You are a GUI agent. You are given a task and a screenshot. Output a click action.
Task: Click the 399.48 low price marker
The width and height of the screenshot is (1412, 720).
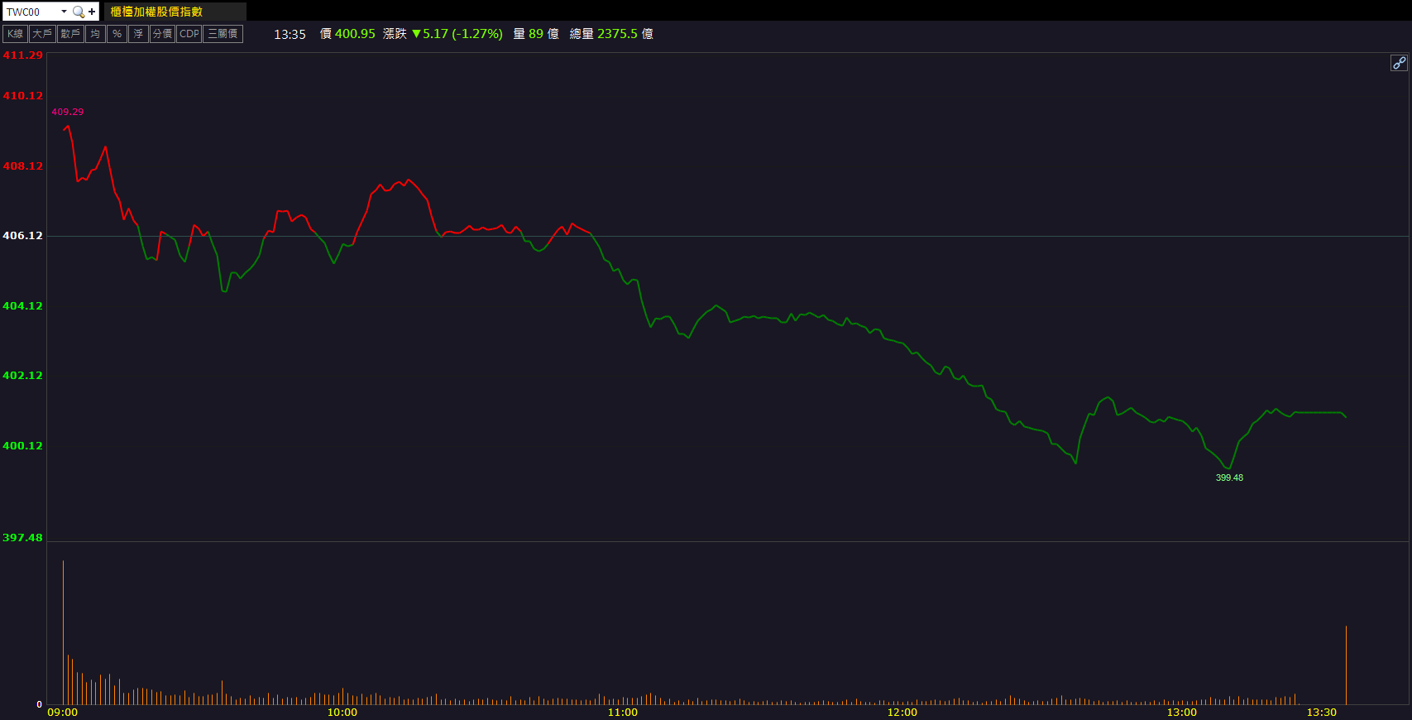pyautogui.click(x=1229, y=478)
